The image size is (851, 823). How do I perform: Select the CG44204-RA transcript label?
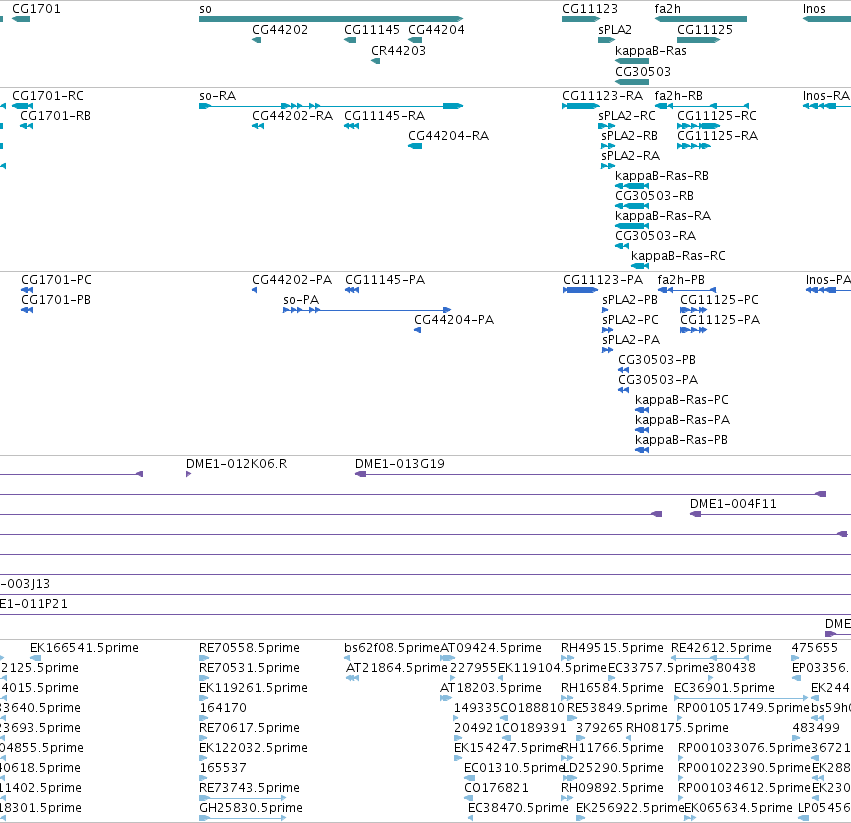(x=448, y=136)
